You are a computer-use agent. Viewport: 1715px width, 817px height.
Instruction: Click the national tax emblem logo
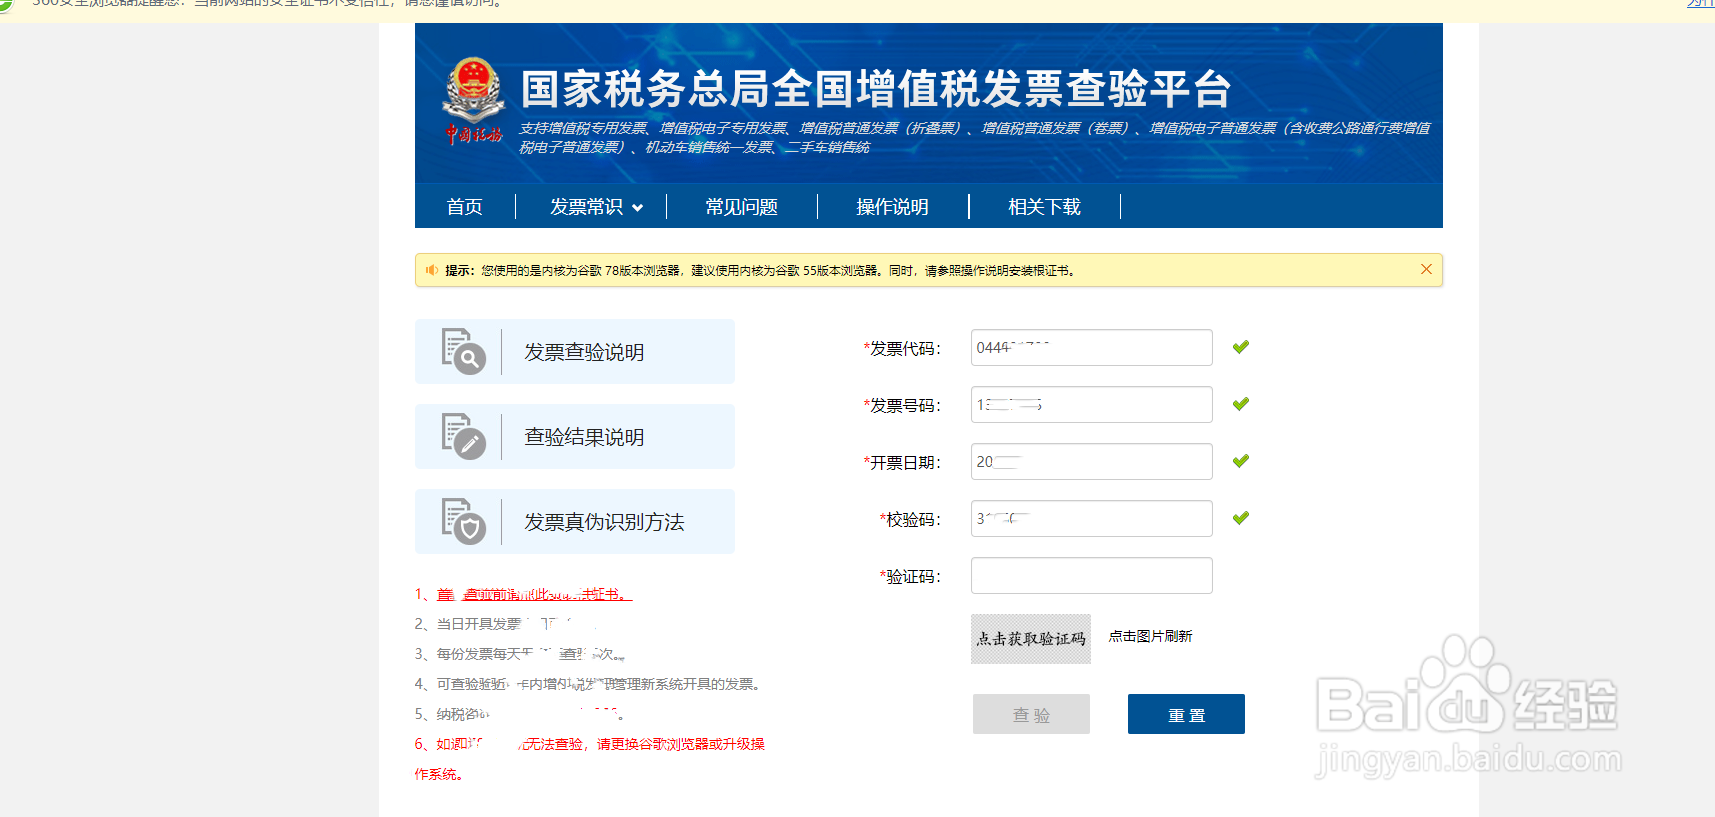(473, 101)
